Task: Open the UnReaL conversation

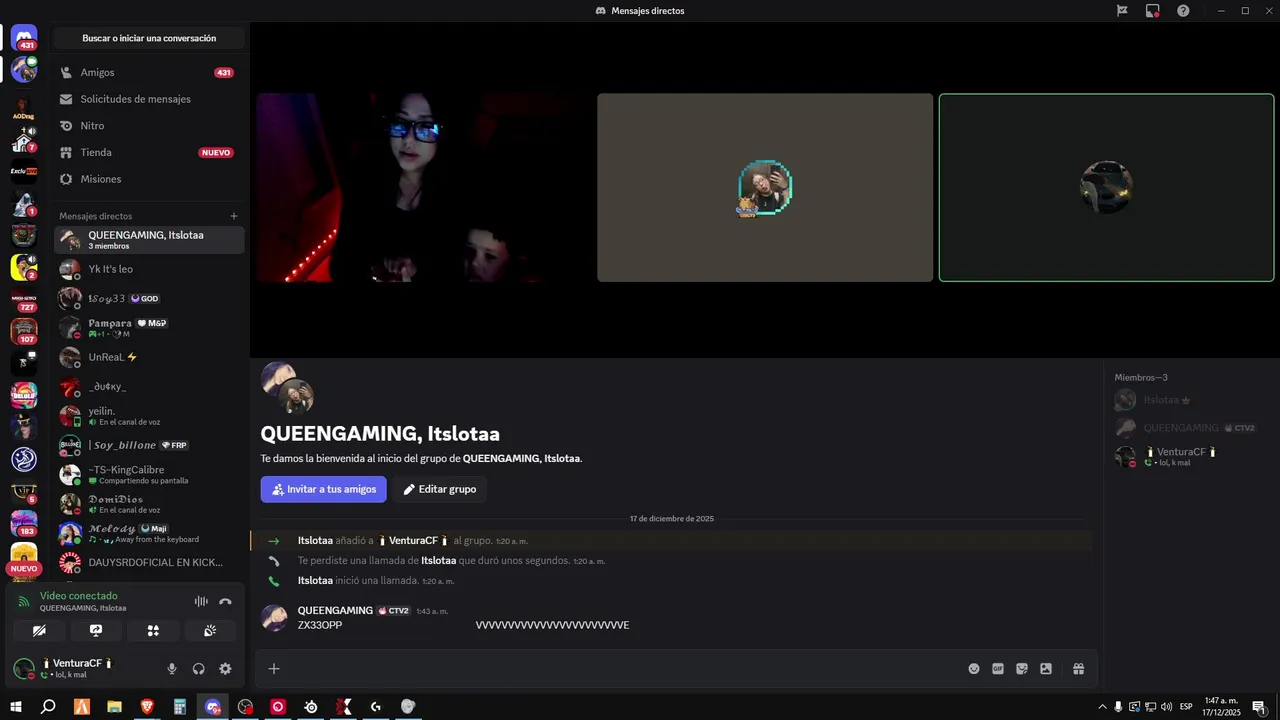Action: tap(149, 357)
